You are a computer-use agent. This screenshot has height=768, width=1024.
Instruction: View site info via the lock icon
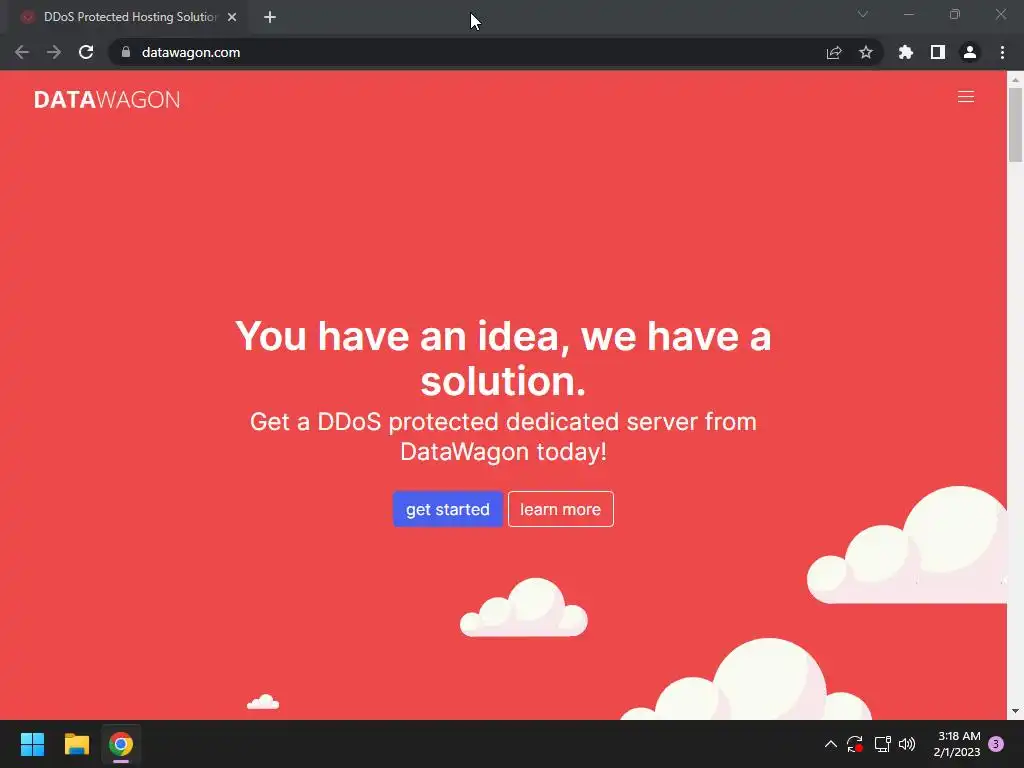tap(126, 52)
